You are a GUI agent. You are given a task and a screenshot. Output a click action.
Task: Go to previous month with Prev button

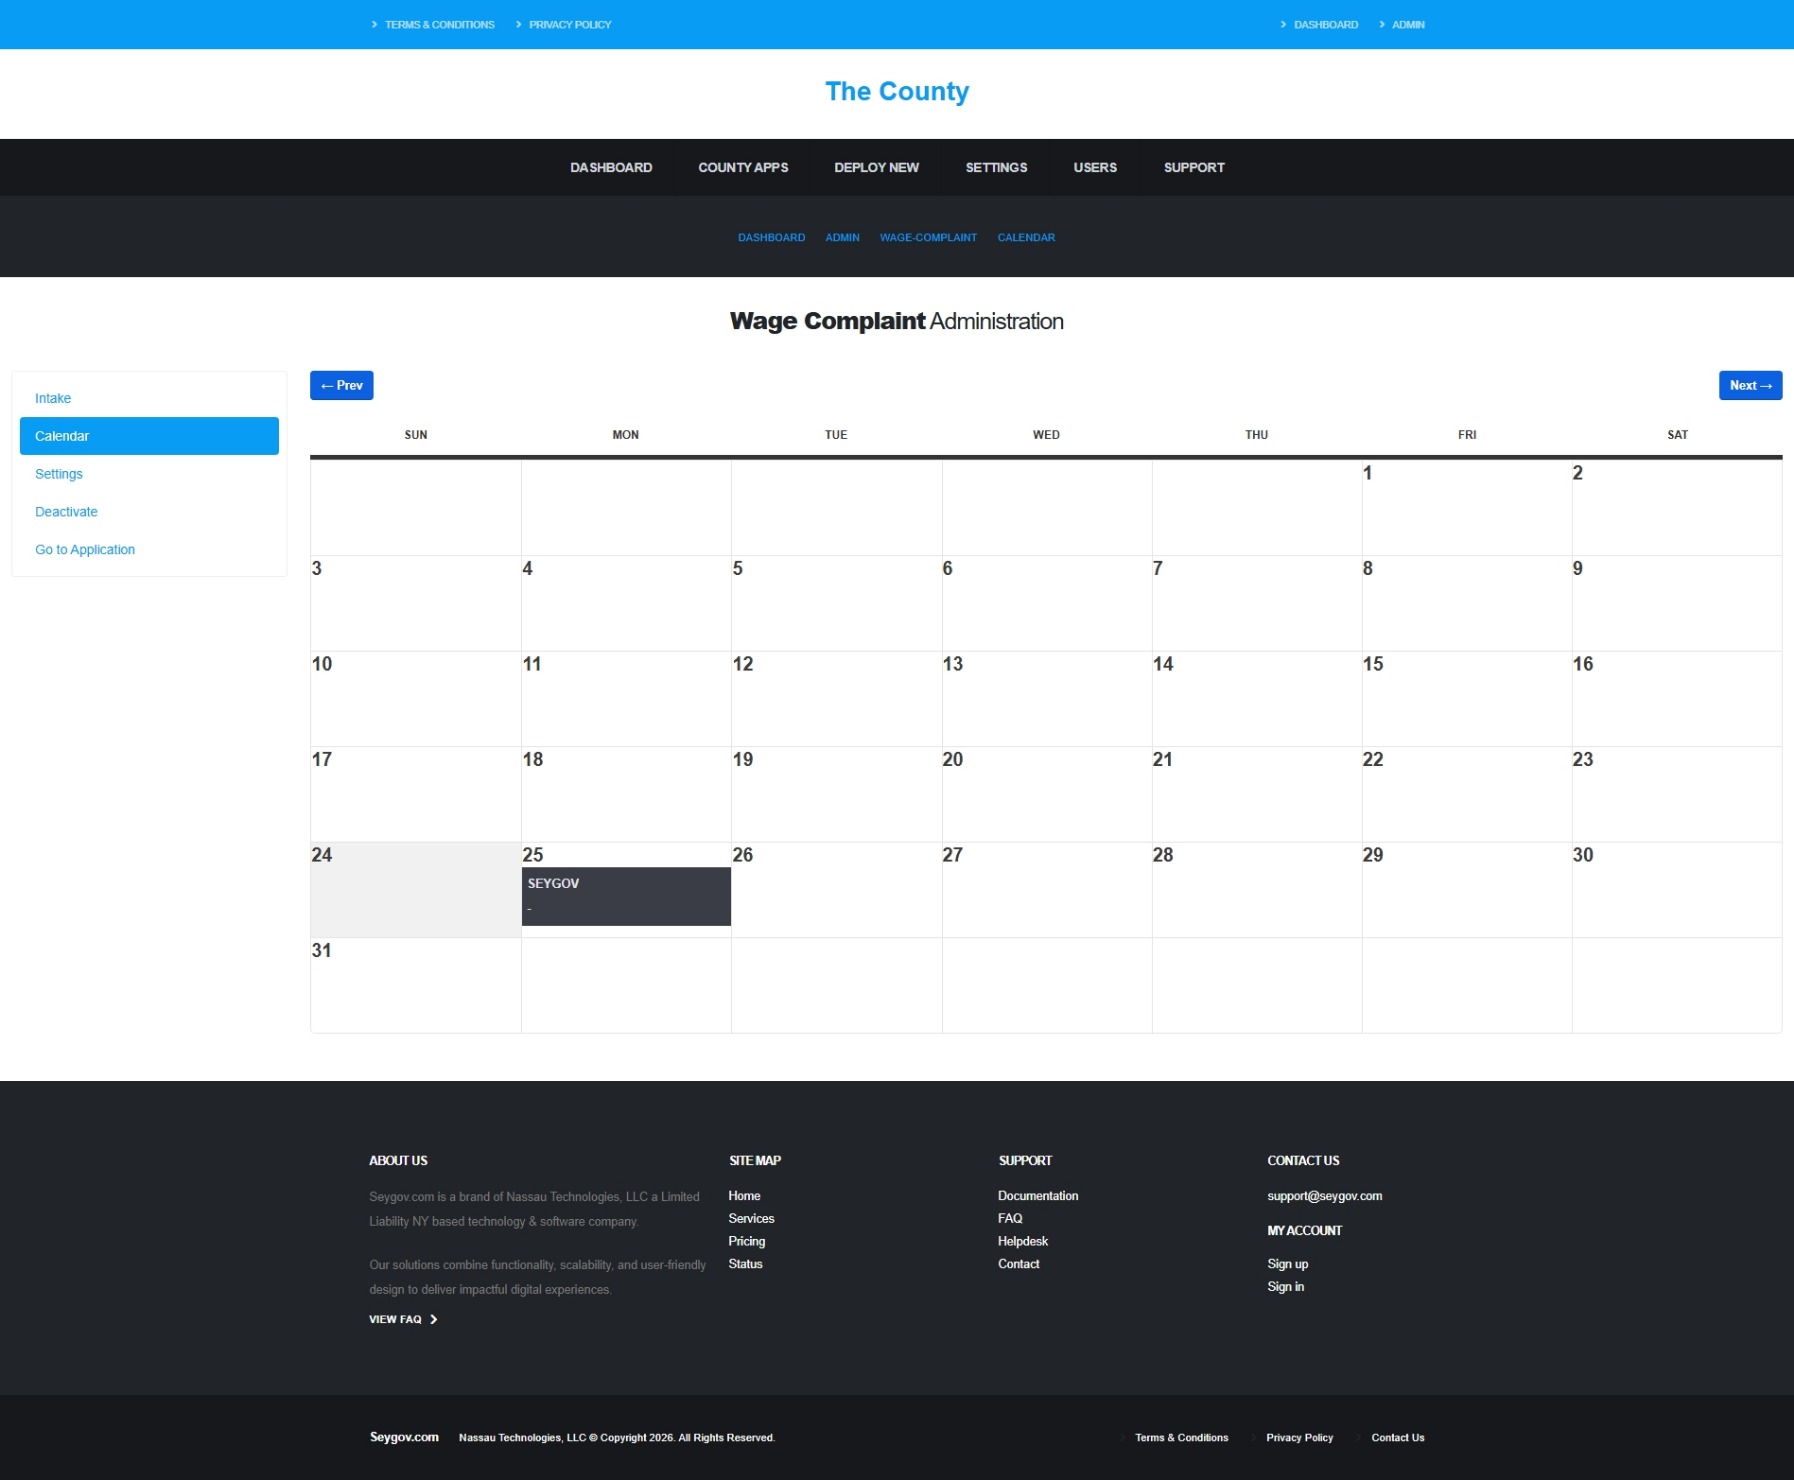click(341, 385)
